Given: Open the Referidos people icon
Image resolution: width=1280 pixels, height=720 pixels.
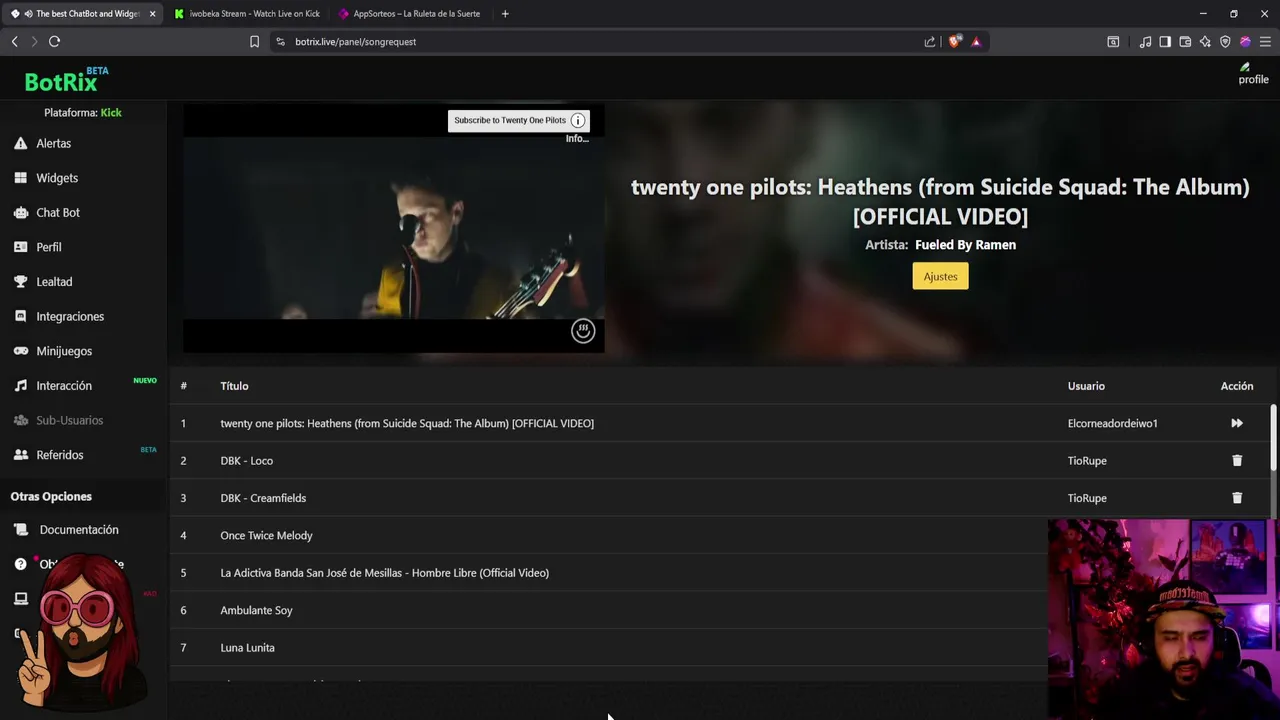Looking at the screenshot, I should coord(20,455).
